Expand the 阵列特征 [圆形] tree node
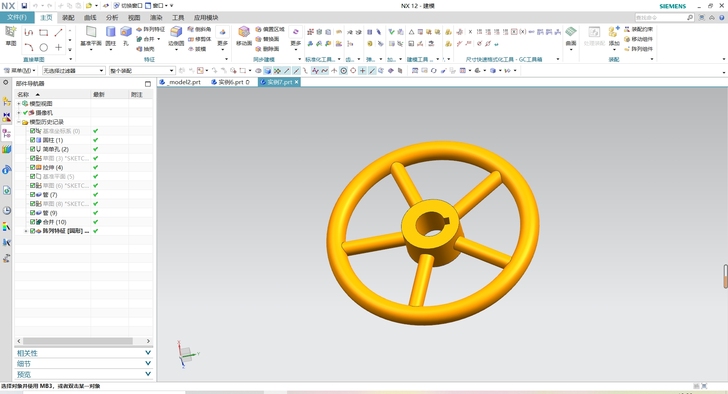Screen dimensions: 728x394 [x=26, y=231]
